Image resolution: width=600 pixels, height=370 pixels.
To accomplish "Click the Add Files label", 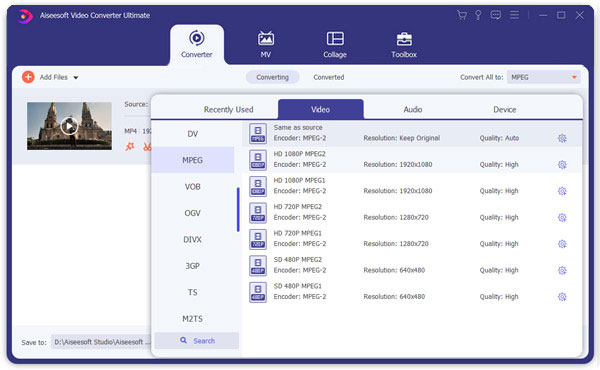I will pos(54,77).
